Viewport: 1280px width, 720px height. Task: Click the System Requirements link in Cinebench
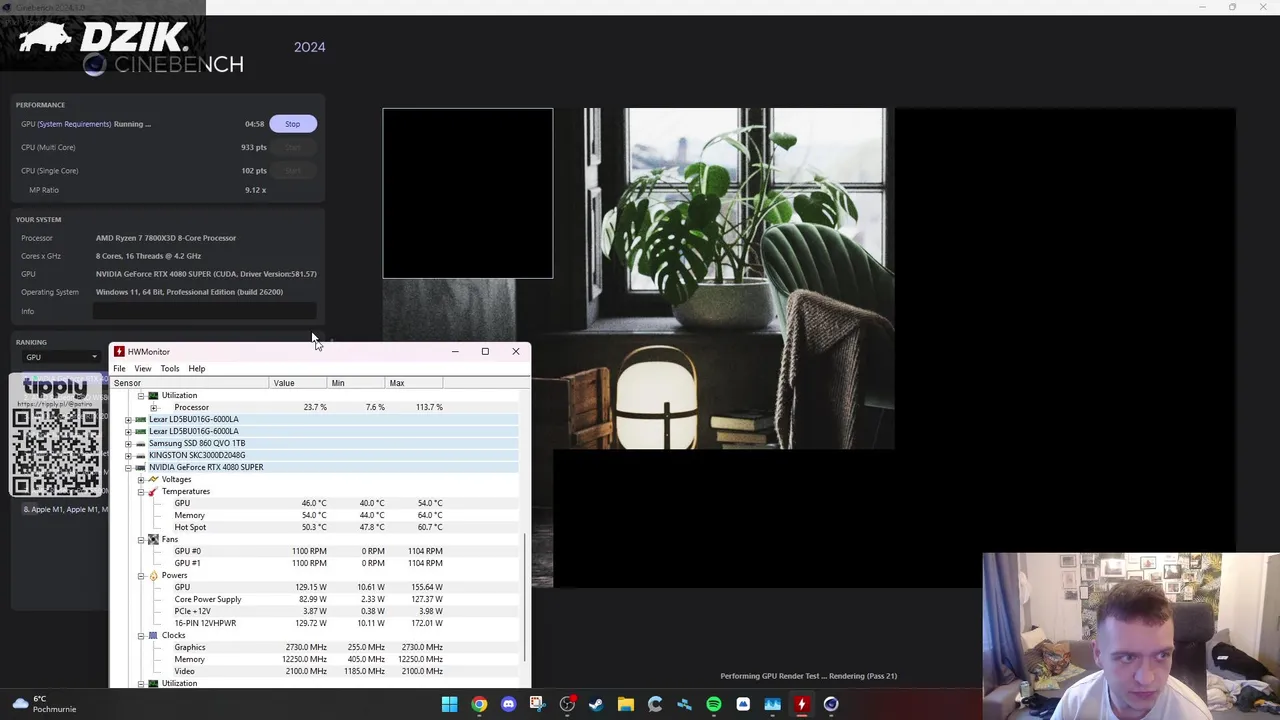74,124
